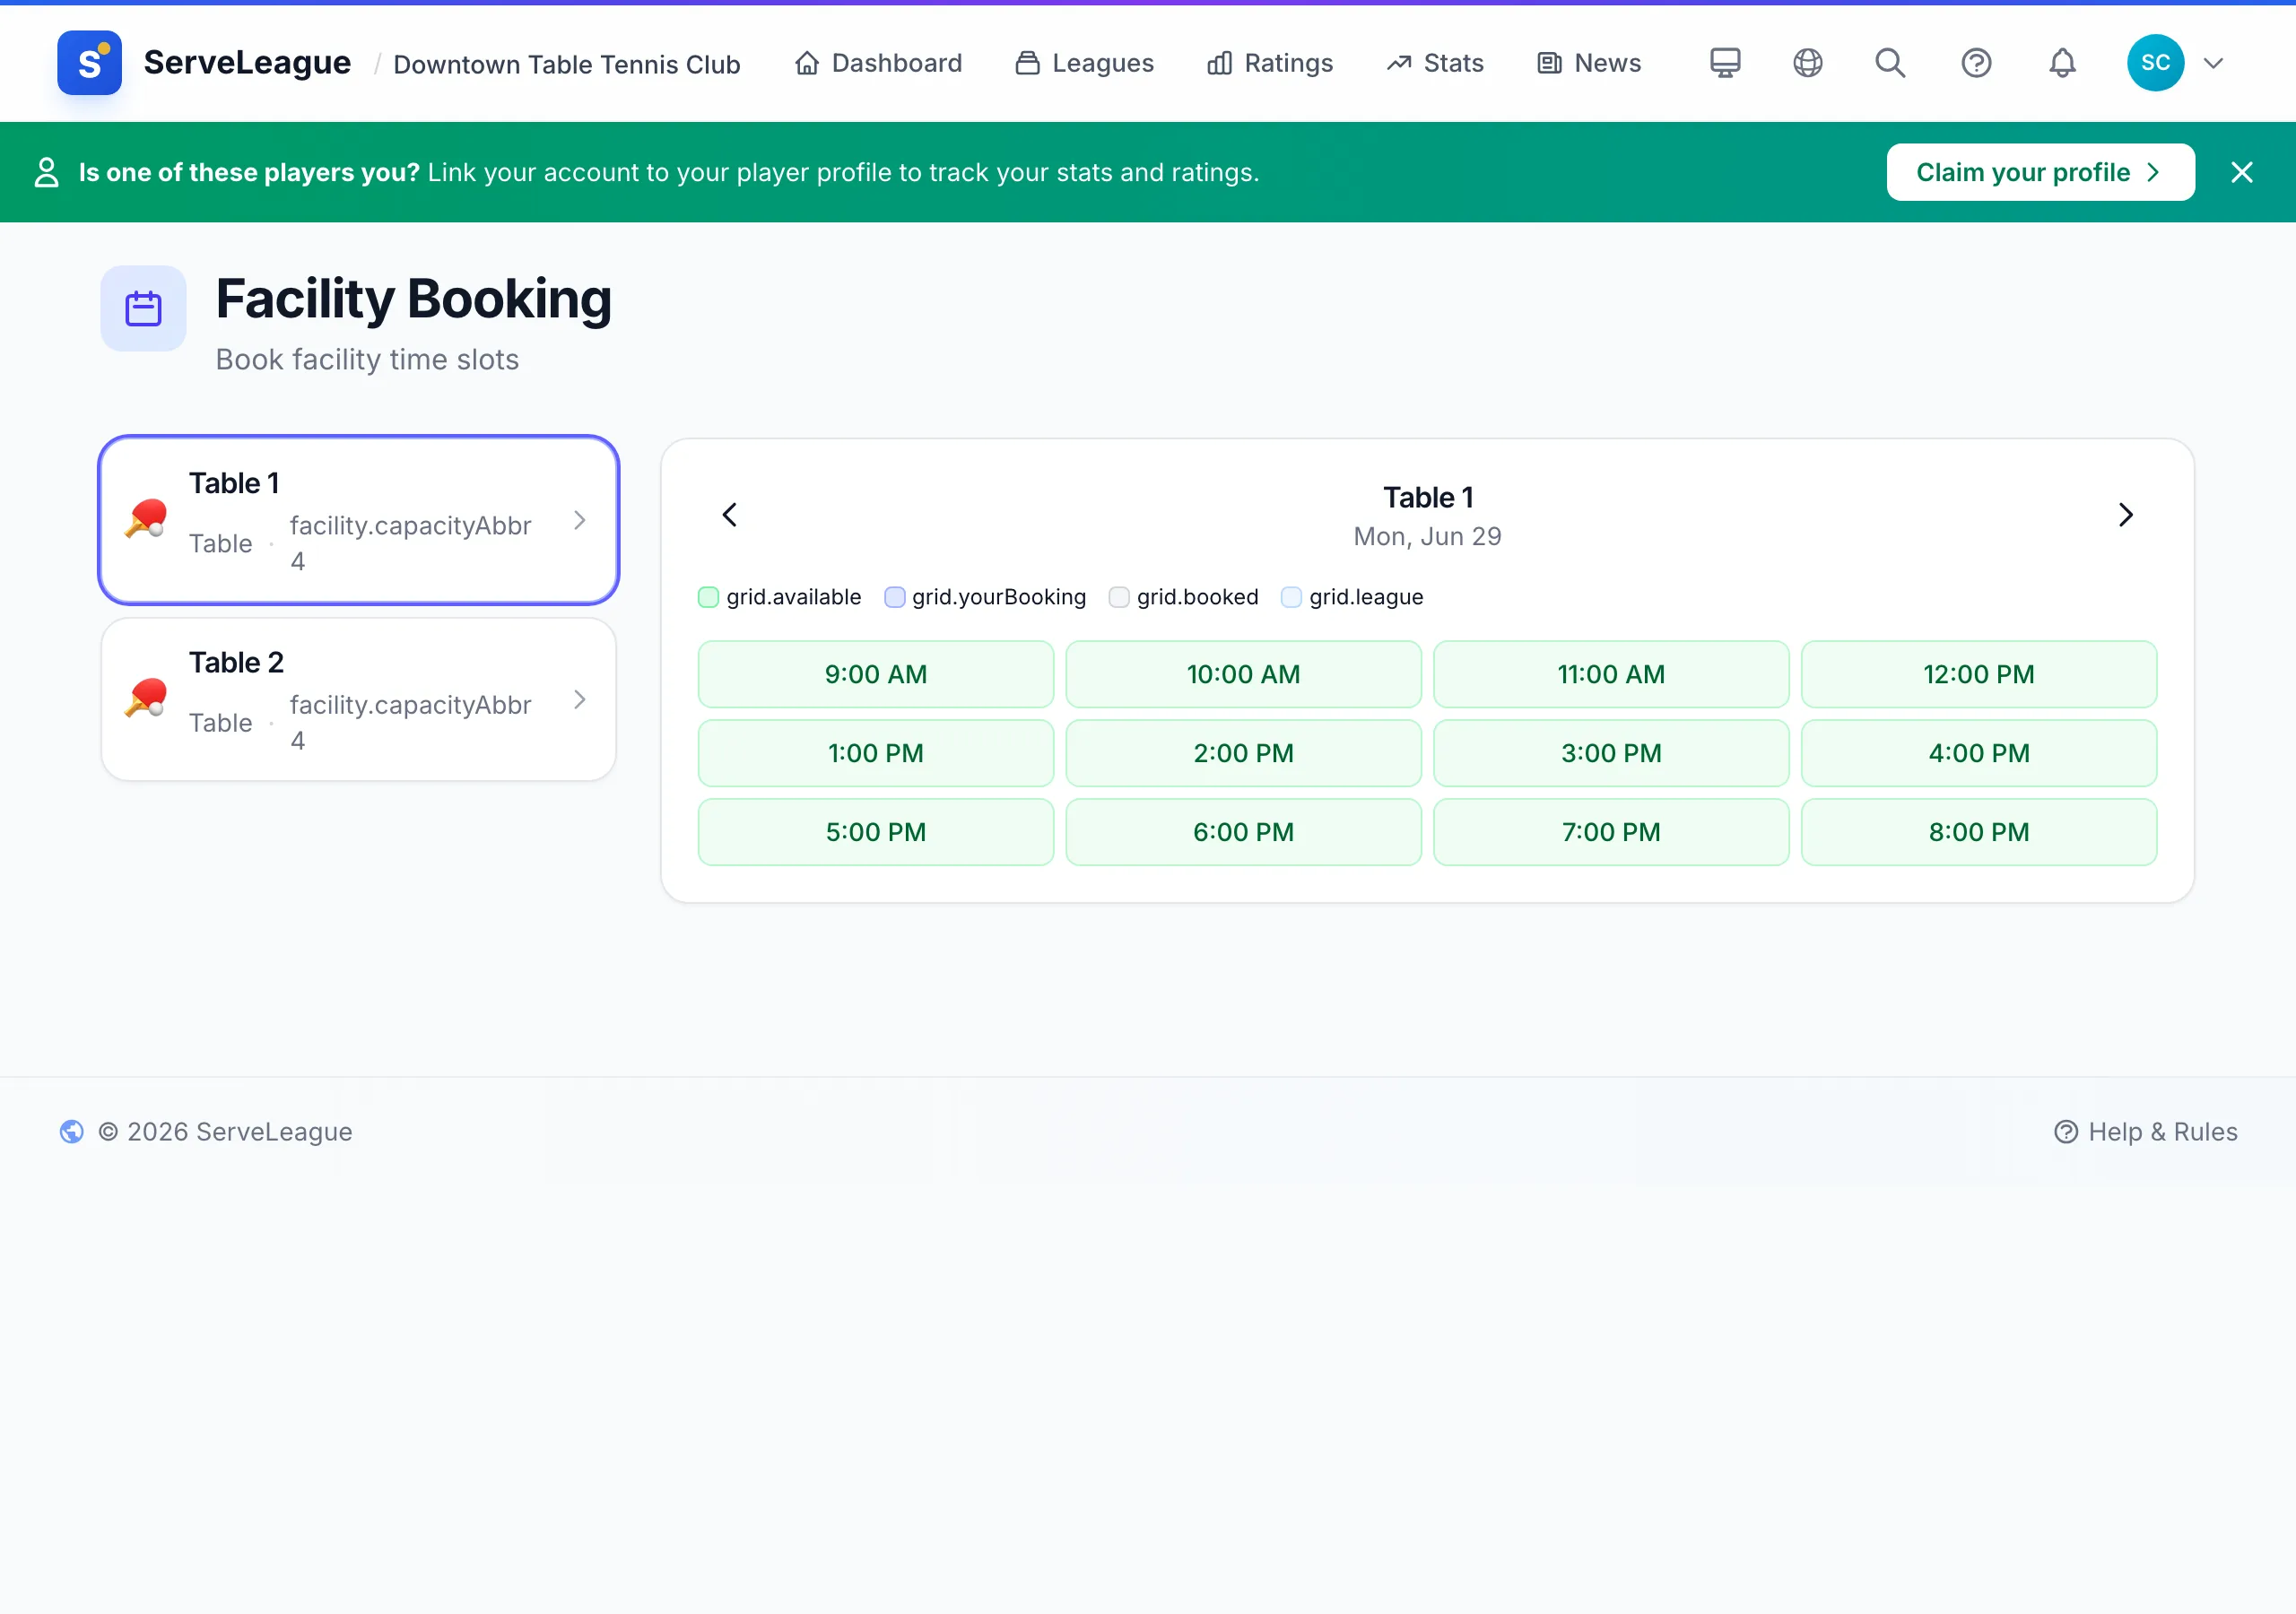Go to Dashboard
This screenshot has height=1614, width=2296.
pyautogui.click(x=878, y=63)
